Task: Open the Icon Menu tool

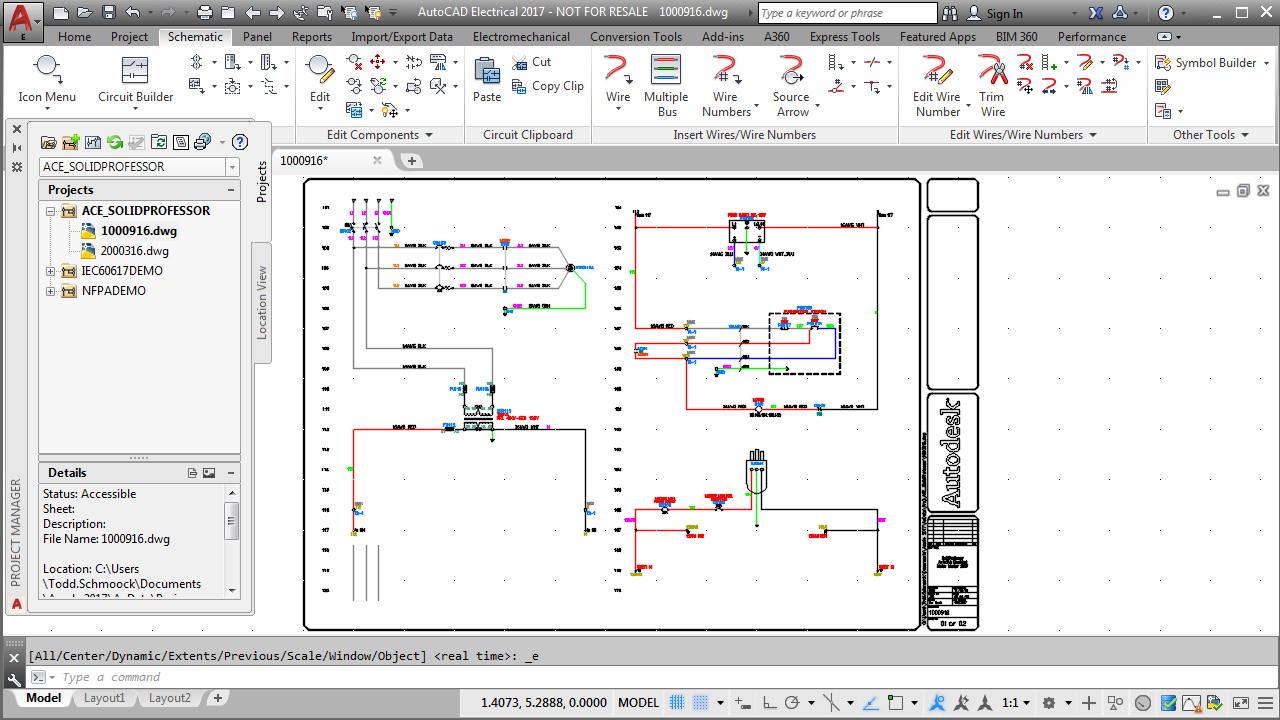Action: coord(47,79)
